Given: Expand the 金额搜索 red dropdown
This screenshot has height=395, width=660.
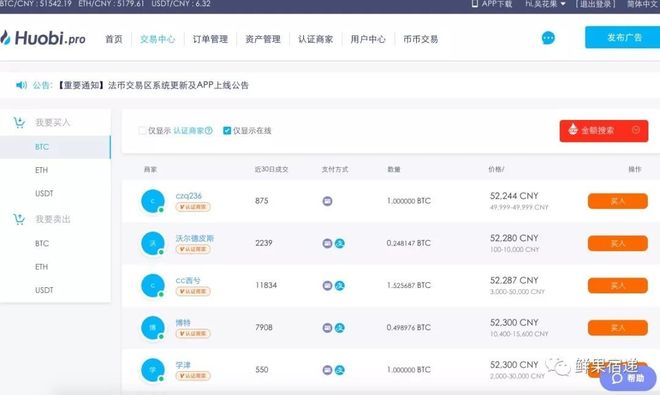Looking at the screenshot, I should [604, 131].
